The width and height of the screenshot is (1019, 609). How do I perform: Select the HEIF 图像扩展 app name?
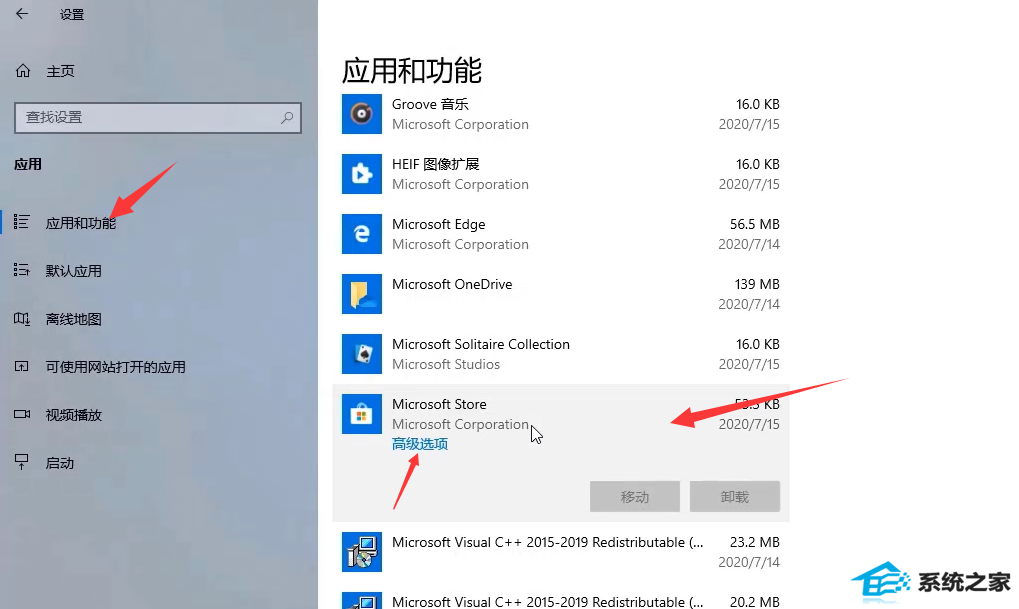coord(435,164)
